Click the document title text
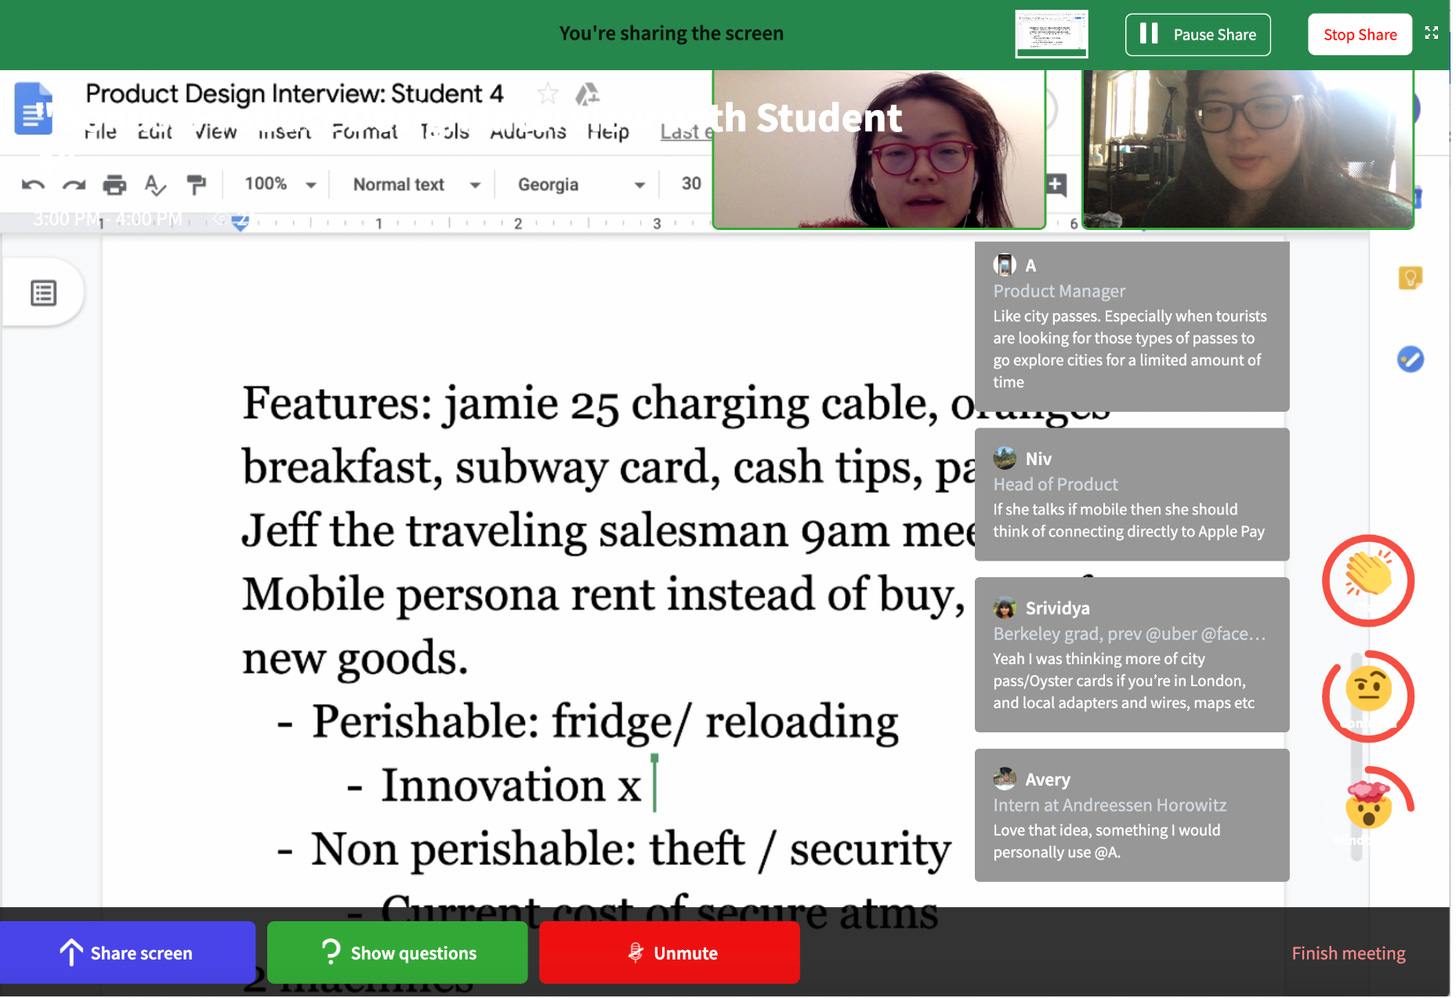1456x998 pixels. 294,94
